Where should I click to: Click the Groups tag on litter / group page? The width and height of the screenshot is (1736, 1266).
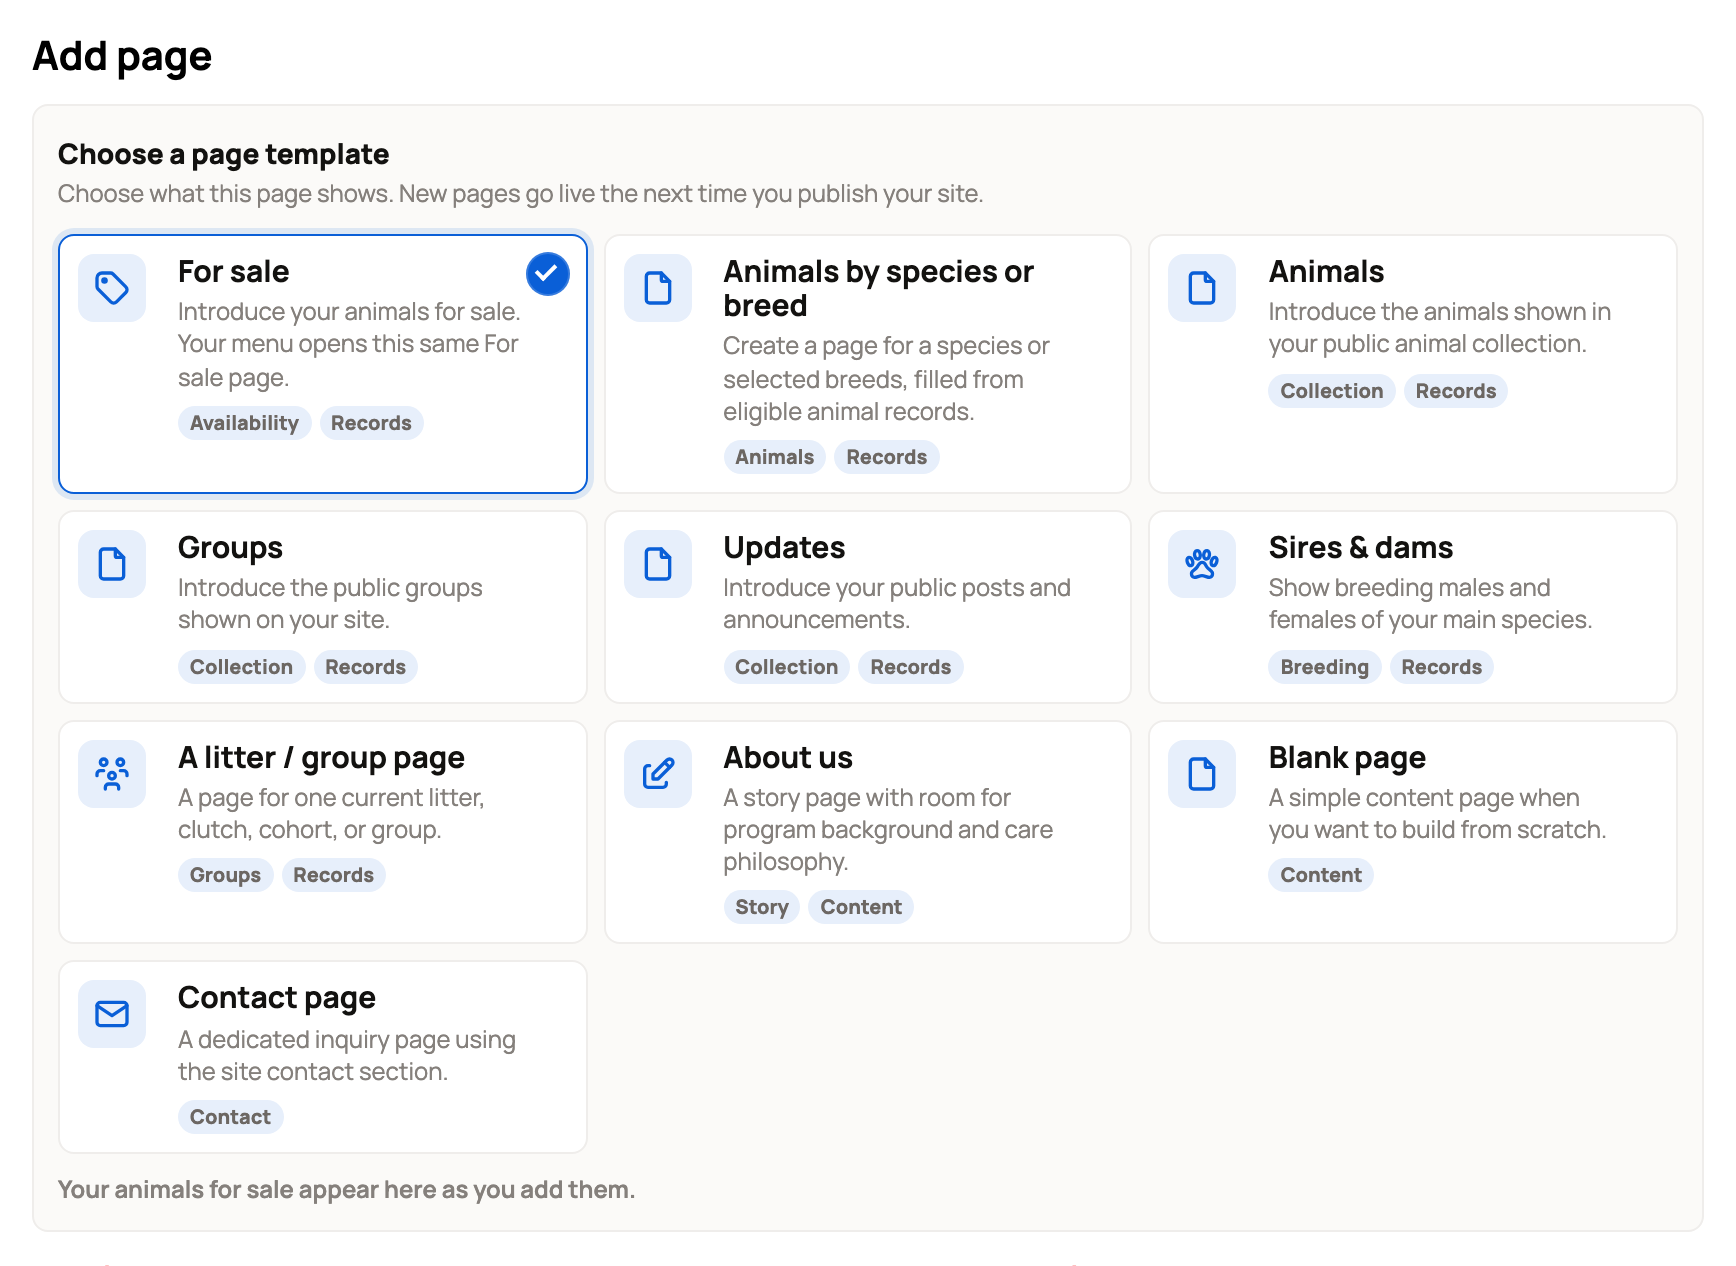226,875
